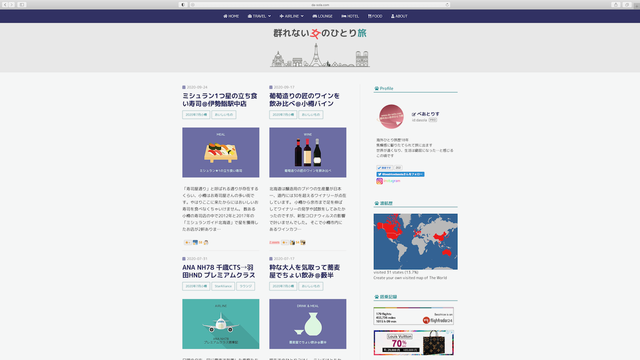Click おいしいもの tag under sushi article title
Screen dimensions: 640x360
click(x=224, y=115)
